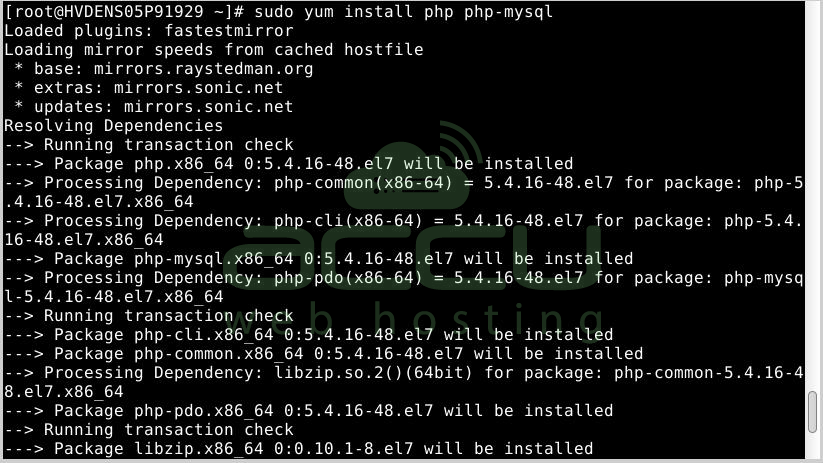Click the empty scrollbar track above the thumb
823x463 pixels.
(812, 200)
